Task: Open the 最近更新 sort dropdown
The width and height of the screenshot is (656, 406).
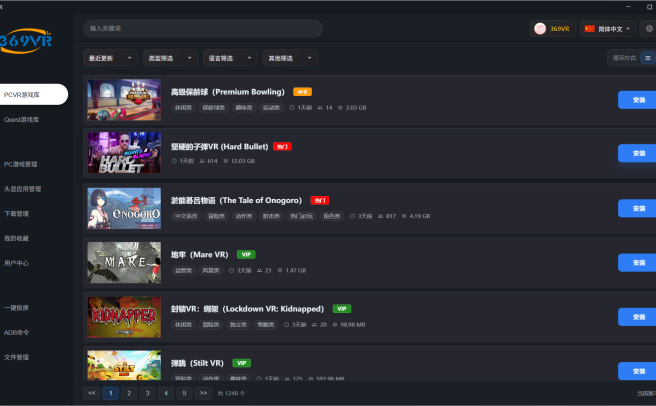Action: point(110,58)
